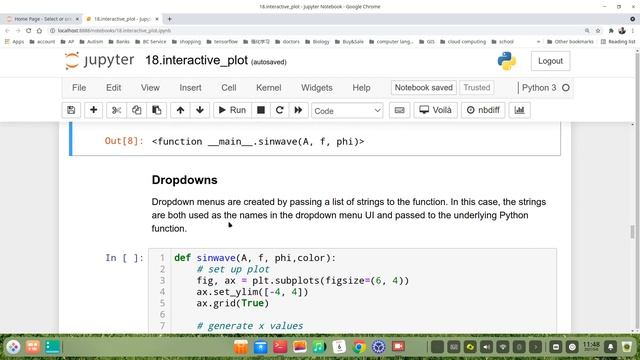Open the shopping bookmarks folder
640x360 pixels.
[x=187, y=42]
